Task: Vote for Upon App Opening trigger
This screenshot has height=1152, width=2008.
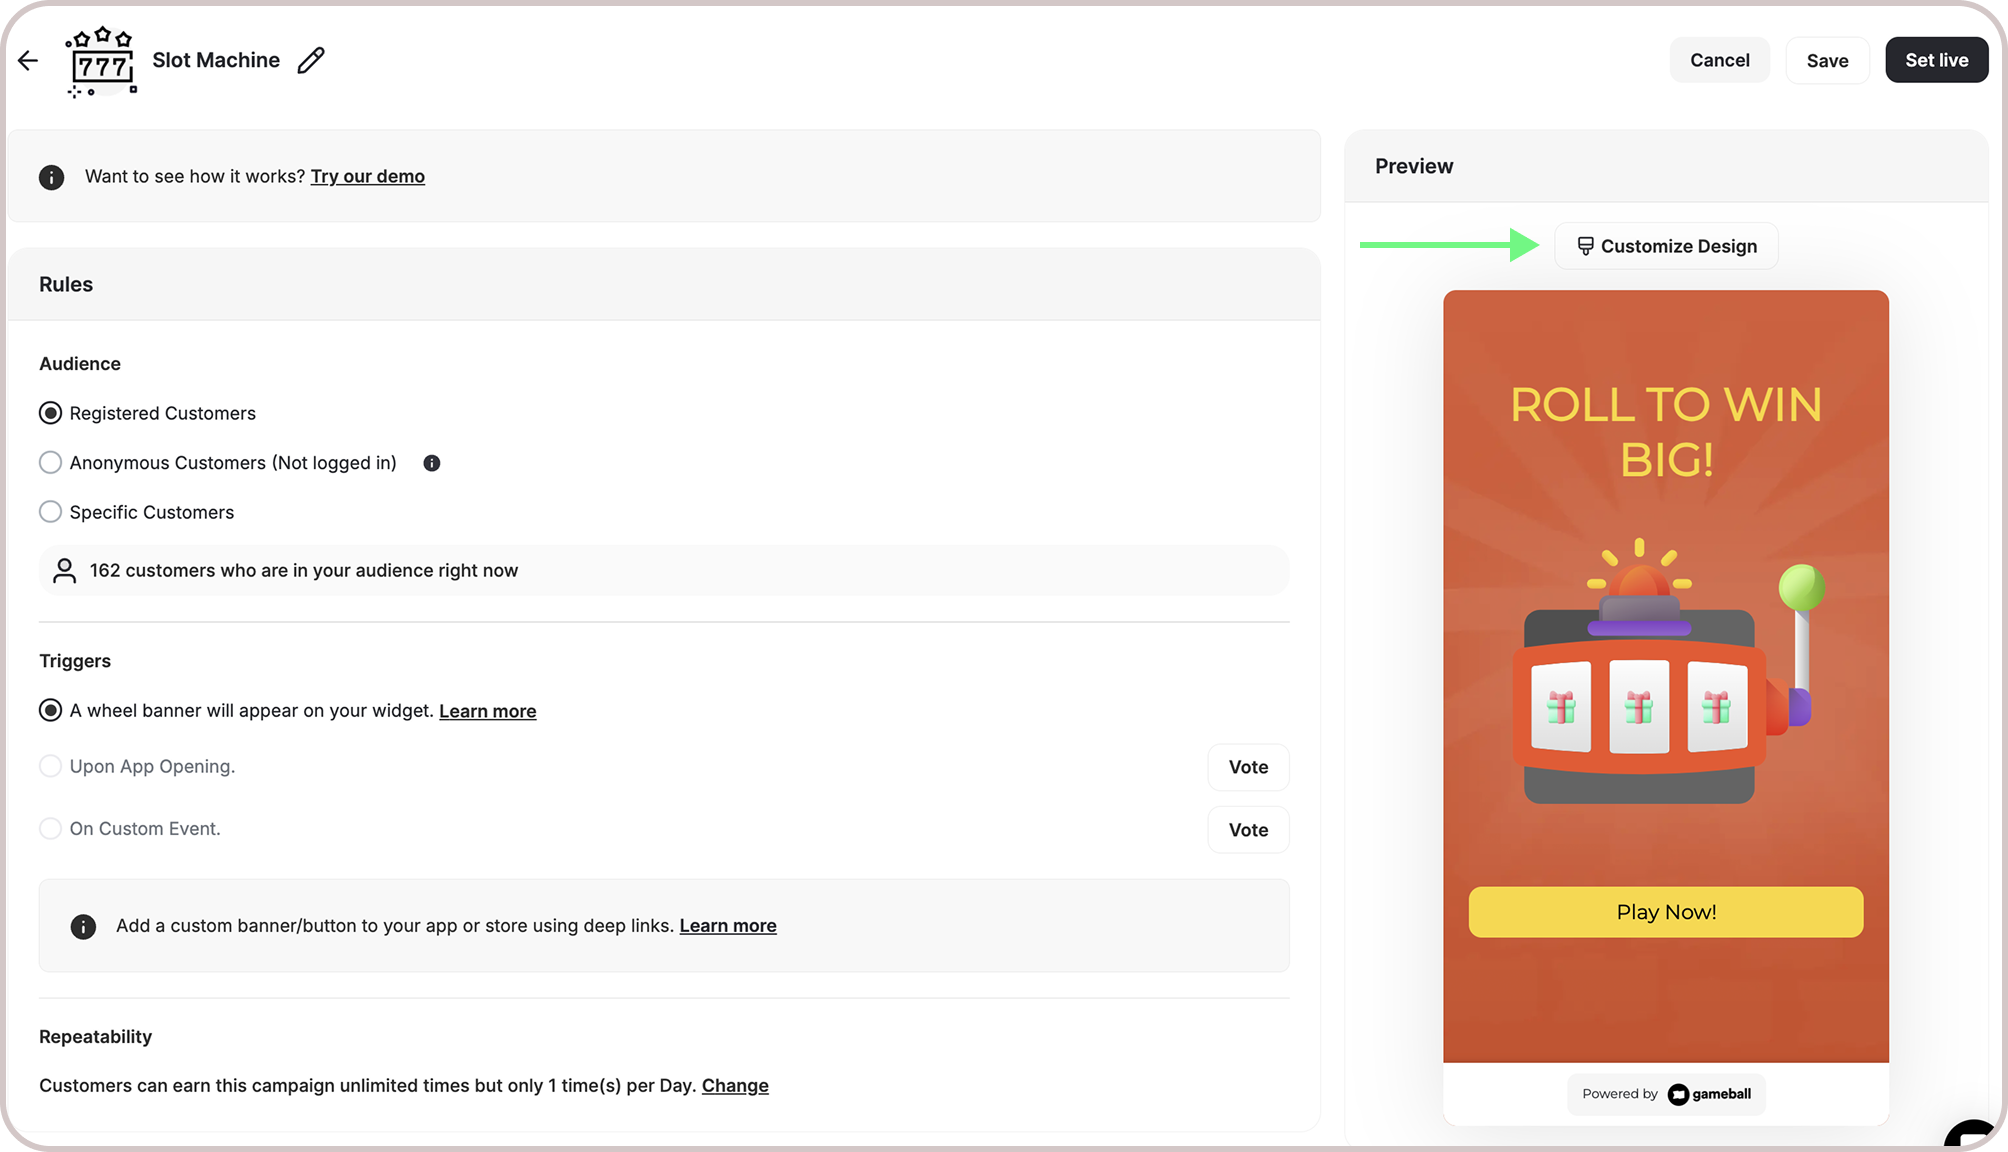Action: [x=1248, y=767]
